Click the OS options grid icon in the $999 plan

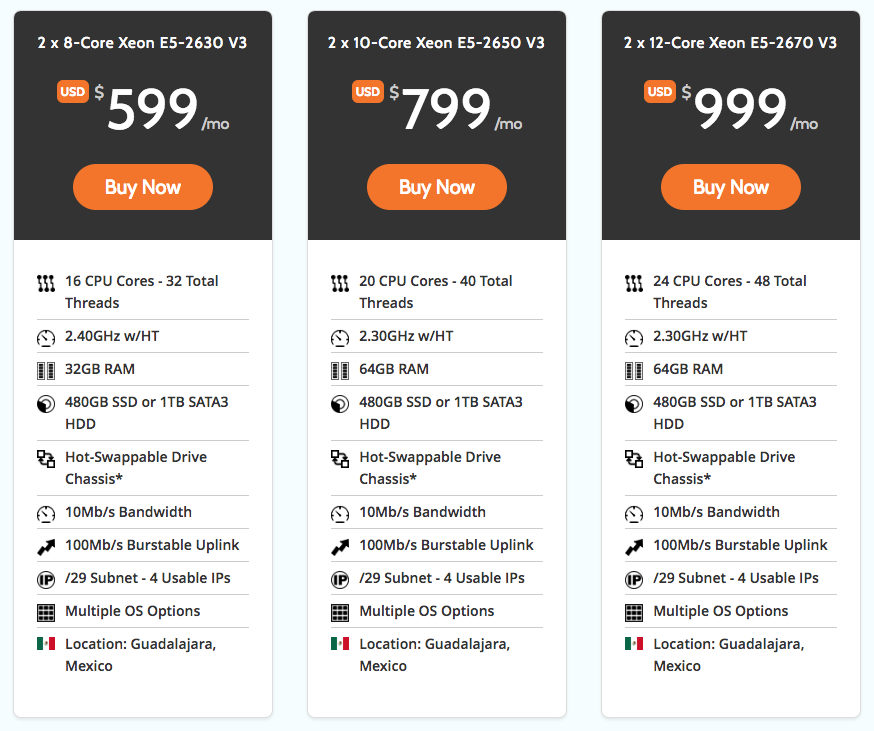[x=634, y=613]
